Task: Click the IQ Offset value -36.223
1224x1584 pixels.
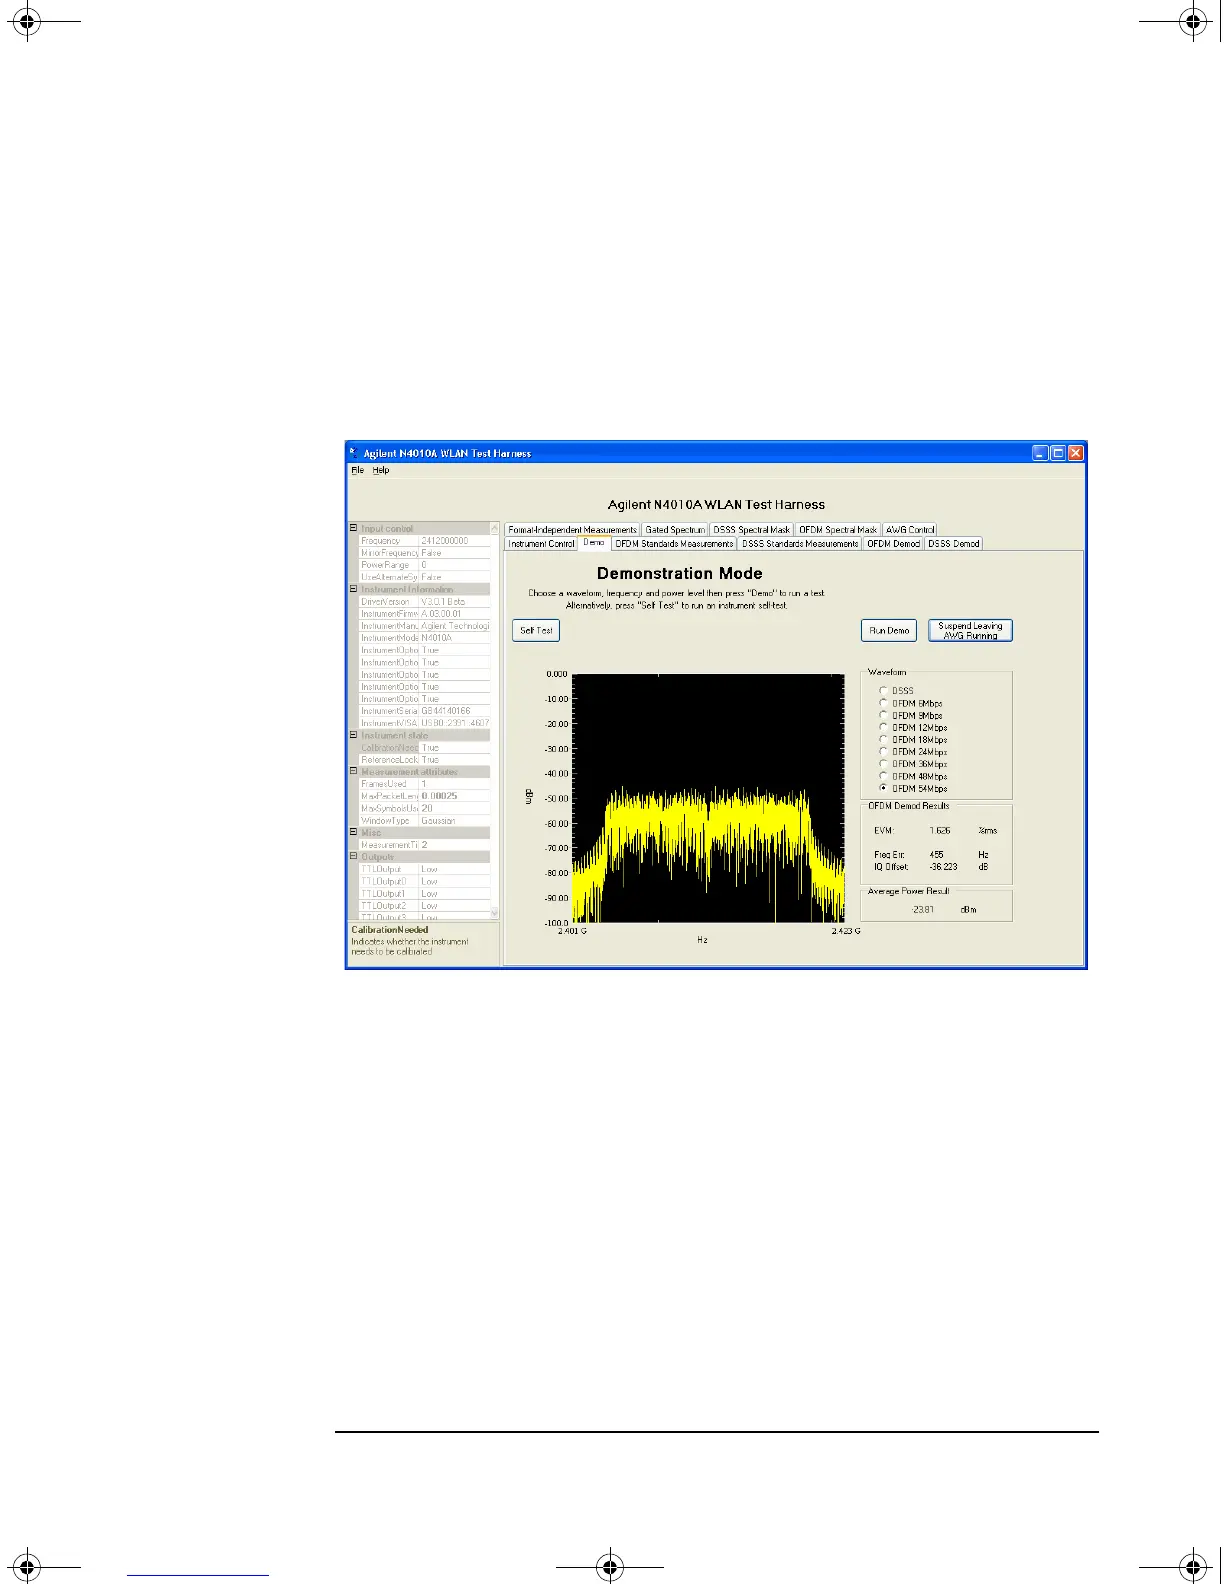Action: [x=943, y=867]
